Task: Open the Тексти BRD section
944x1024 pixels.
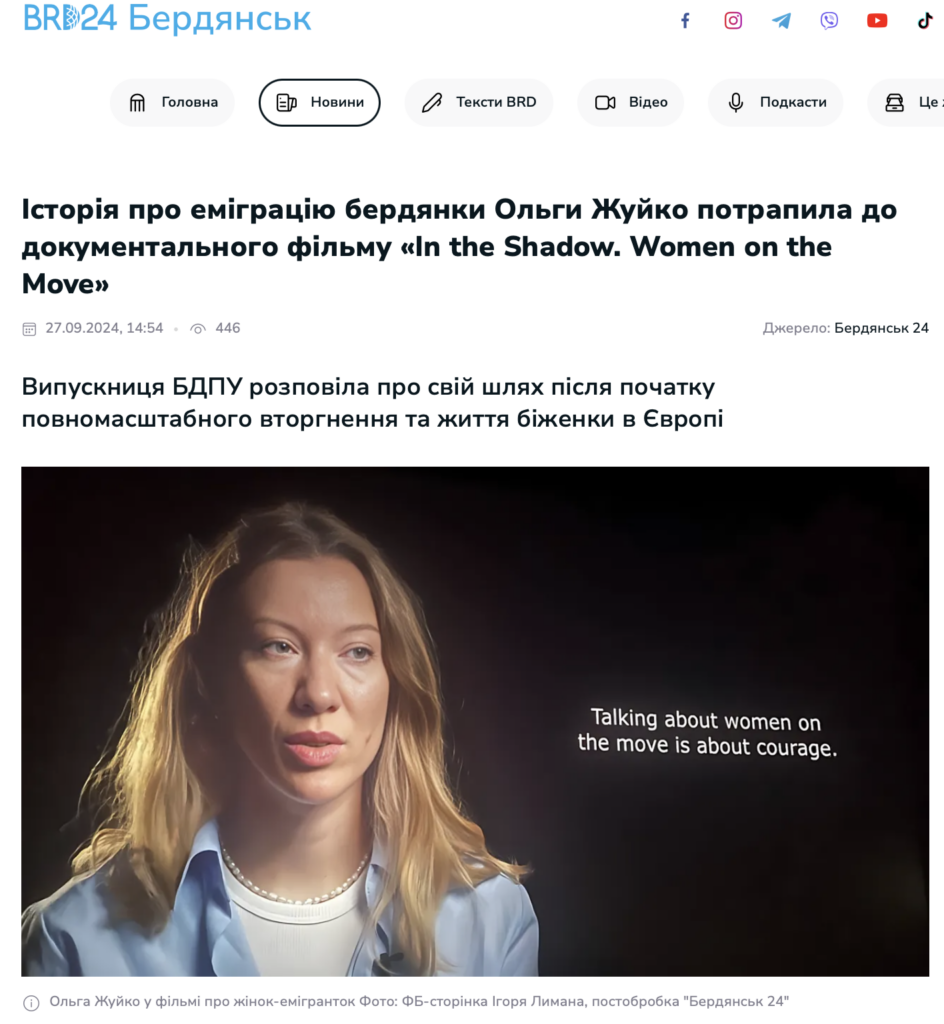Action: click(479, 103)
